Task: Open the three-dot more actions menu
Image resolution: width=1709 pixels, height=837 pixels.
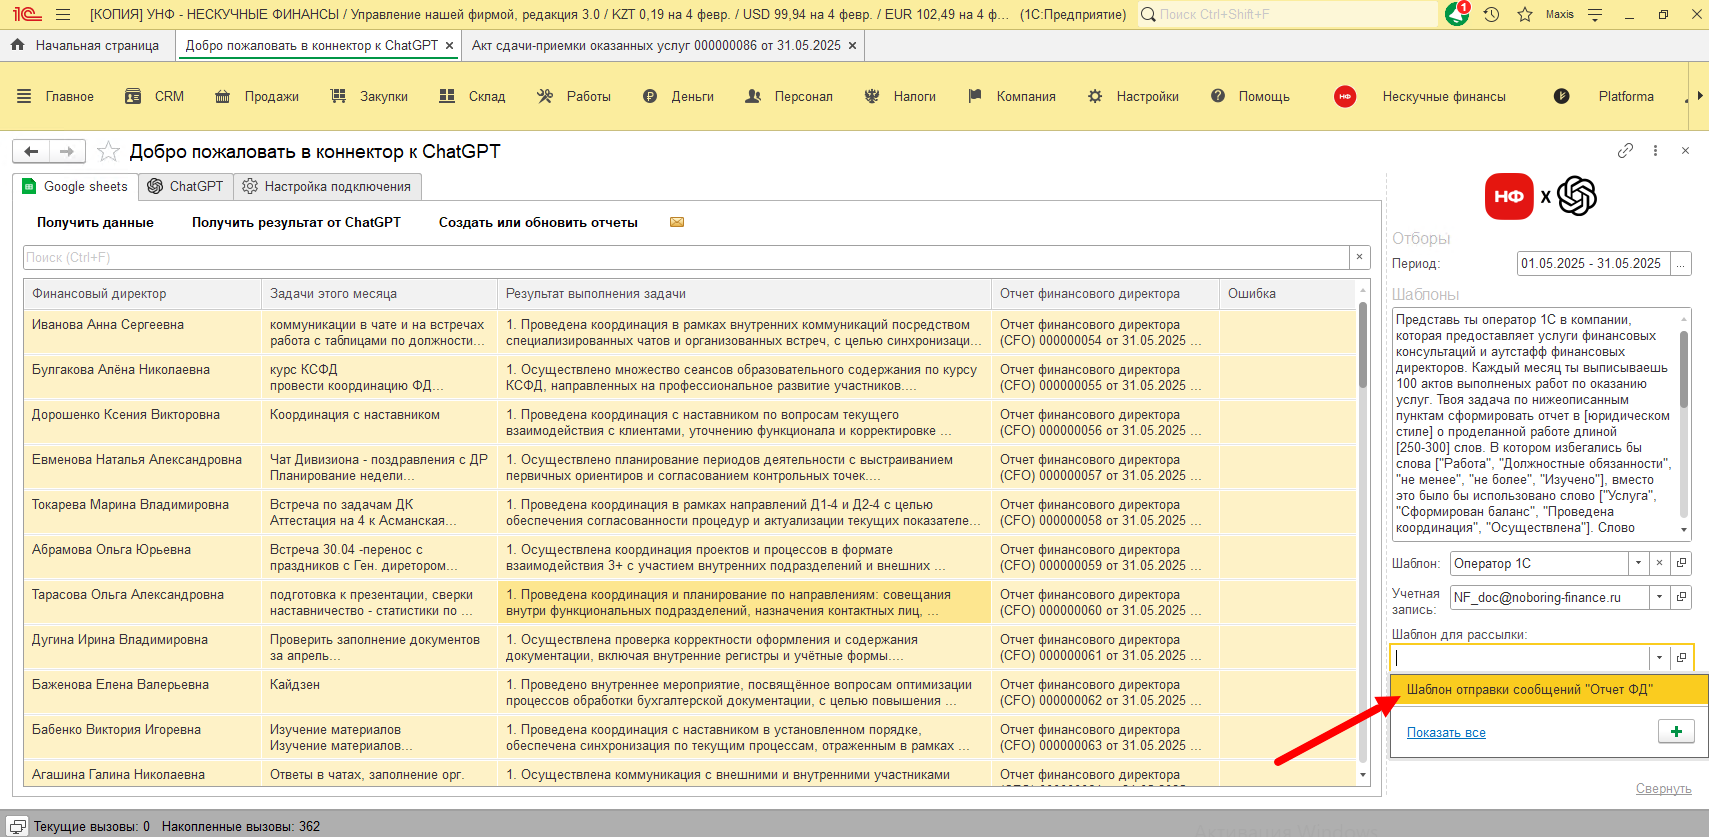Action: click(x=1655, y=151)
